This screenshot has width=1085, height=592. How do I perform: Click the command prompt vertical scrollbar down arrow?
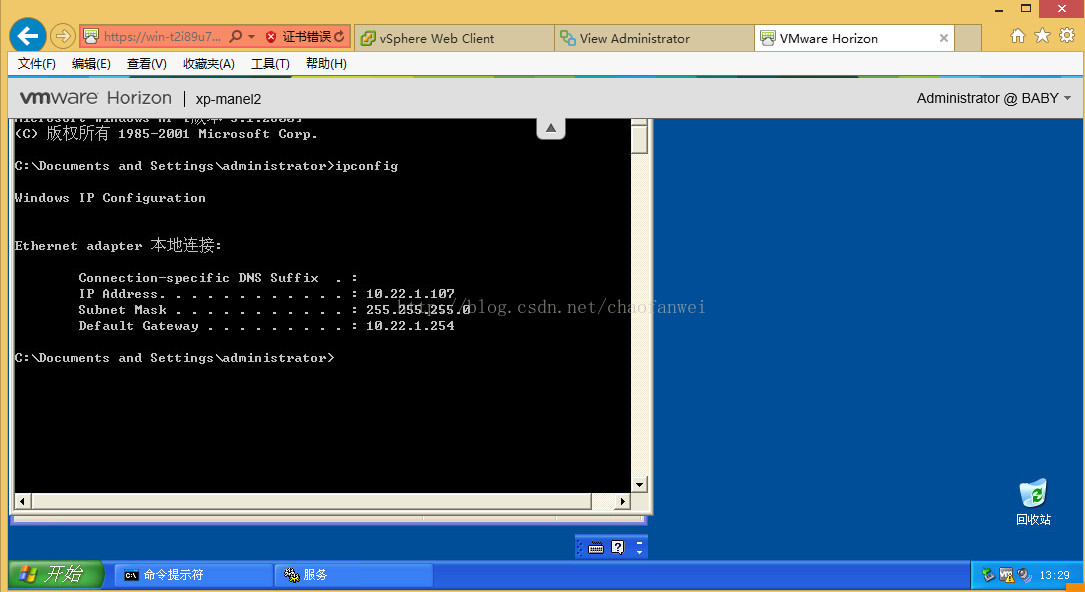tap(640, 484)
